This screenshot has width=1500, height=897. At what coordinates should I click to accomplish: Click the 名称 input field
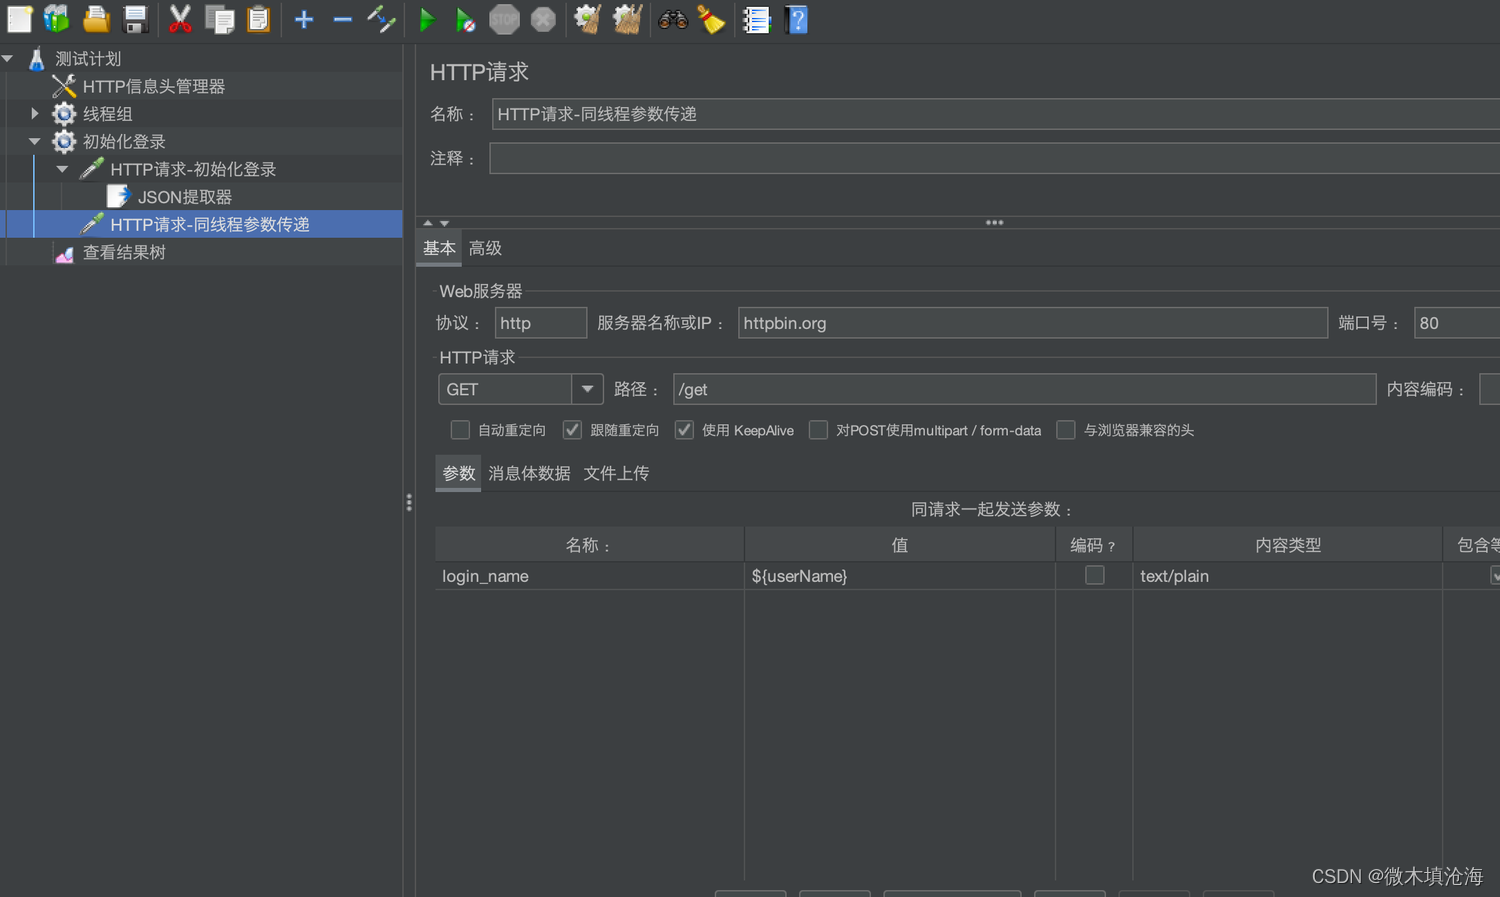[x=996, y=114]
